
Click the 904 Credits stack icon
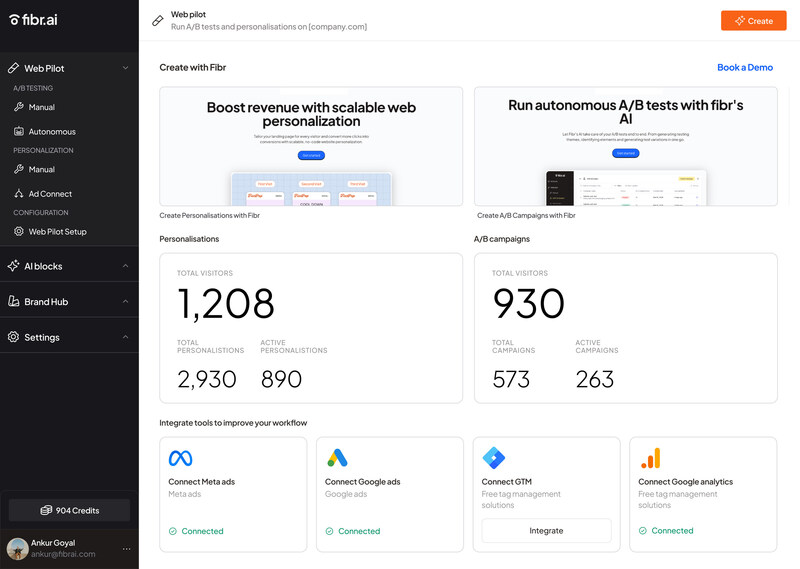pyautogui.click(x=46, y=510)
